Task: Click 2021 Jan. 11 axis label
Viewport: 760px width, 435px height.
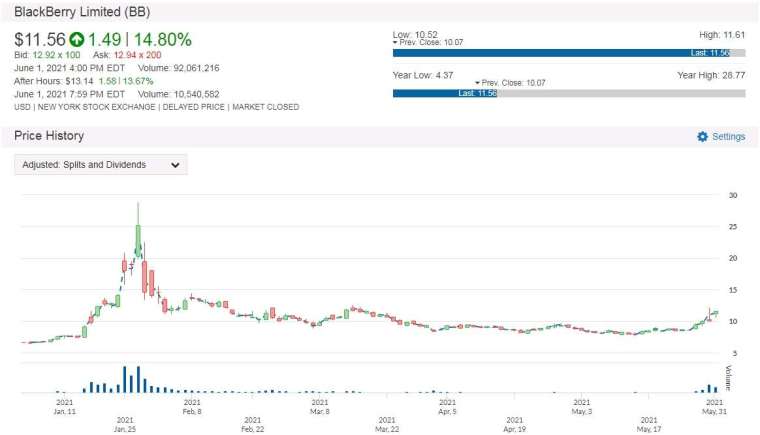Action: [x=64, y=407]
